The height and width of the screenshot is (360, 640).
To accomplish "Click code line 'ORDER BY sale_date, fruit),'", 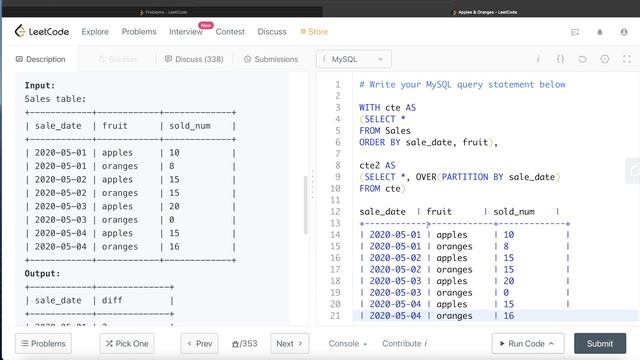I will pos(428,142).
